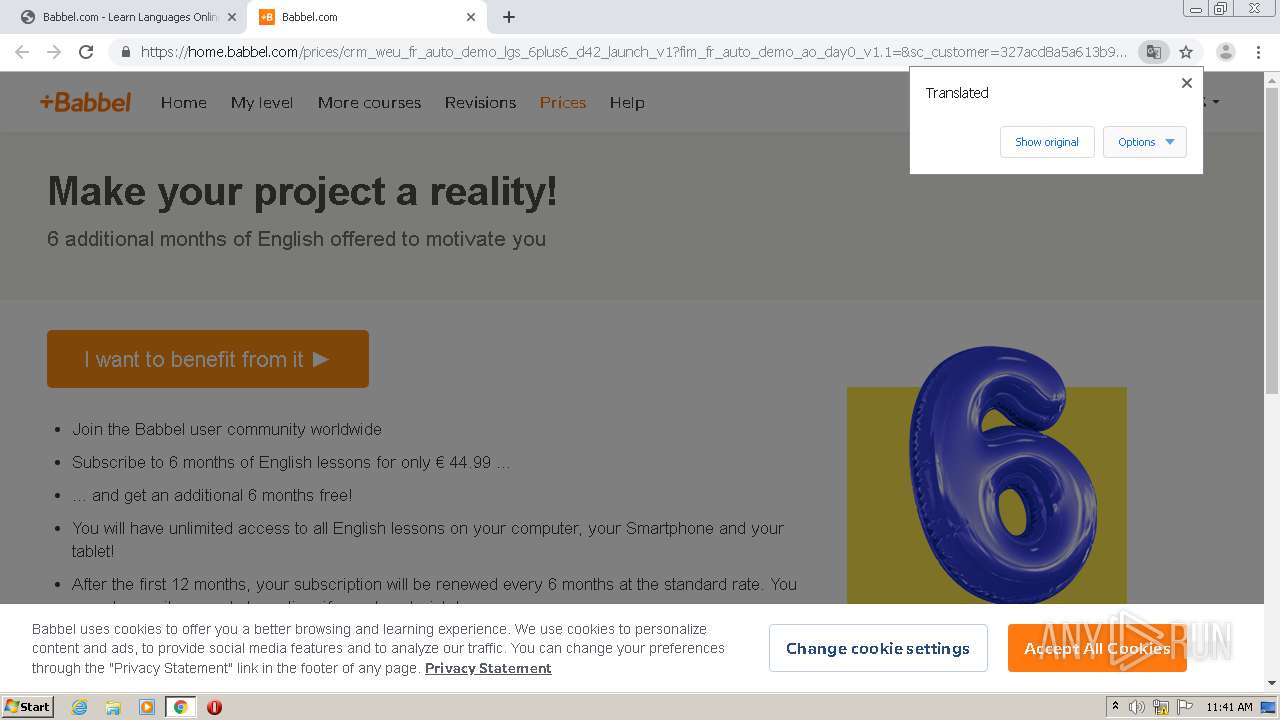Open the Privacy Statement link

[488, 668]
